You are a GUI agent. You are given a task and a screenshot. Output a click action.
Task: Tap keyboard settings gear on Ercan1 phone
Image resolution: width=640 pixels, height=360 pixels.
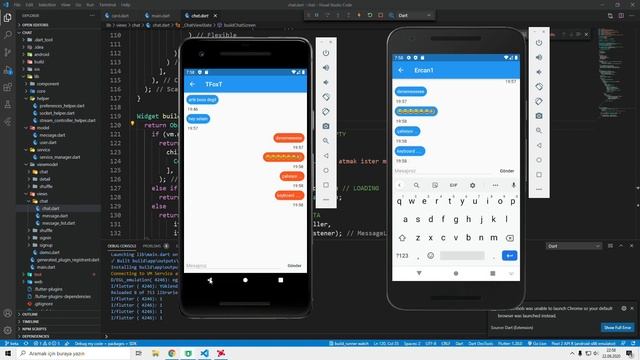[472, 185]
